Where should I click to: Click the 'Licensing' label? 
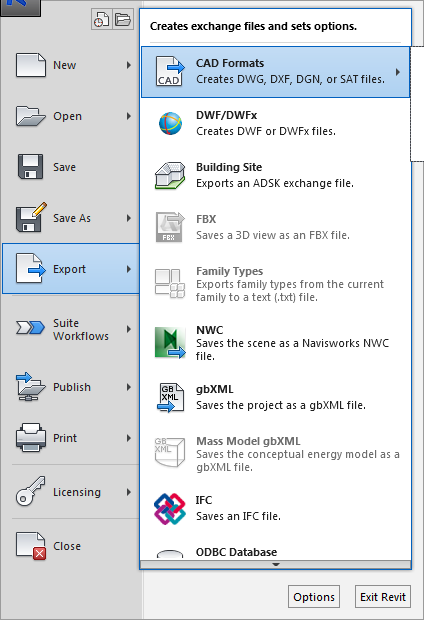coord(77,492)
